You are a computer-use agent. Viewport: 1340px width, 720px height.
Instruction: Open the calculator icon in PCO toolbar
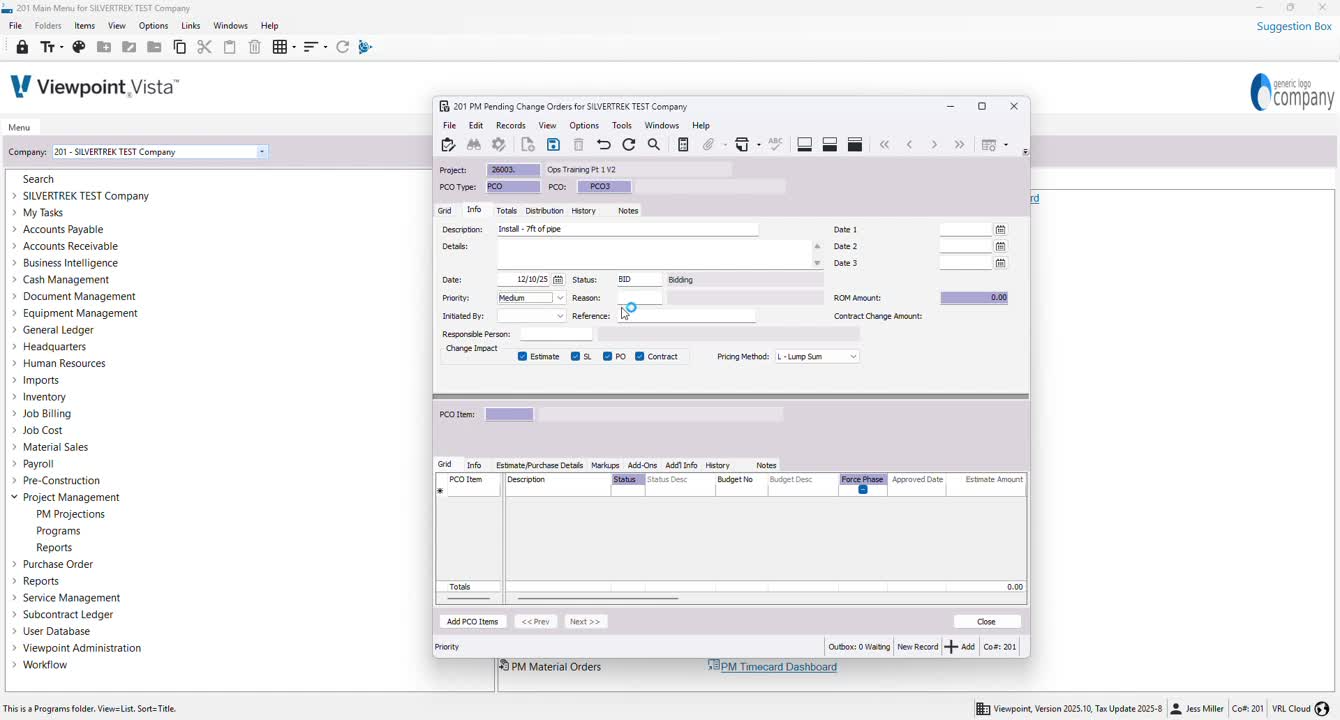683,145
